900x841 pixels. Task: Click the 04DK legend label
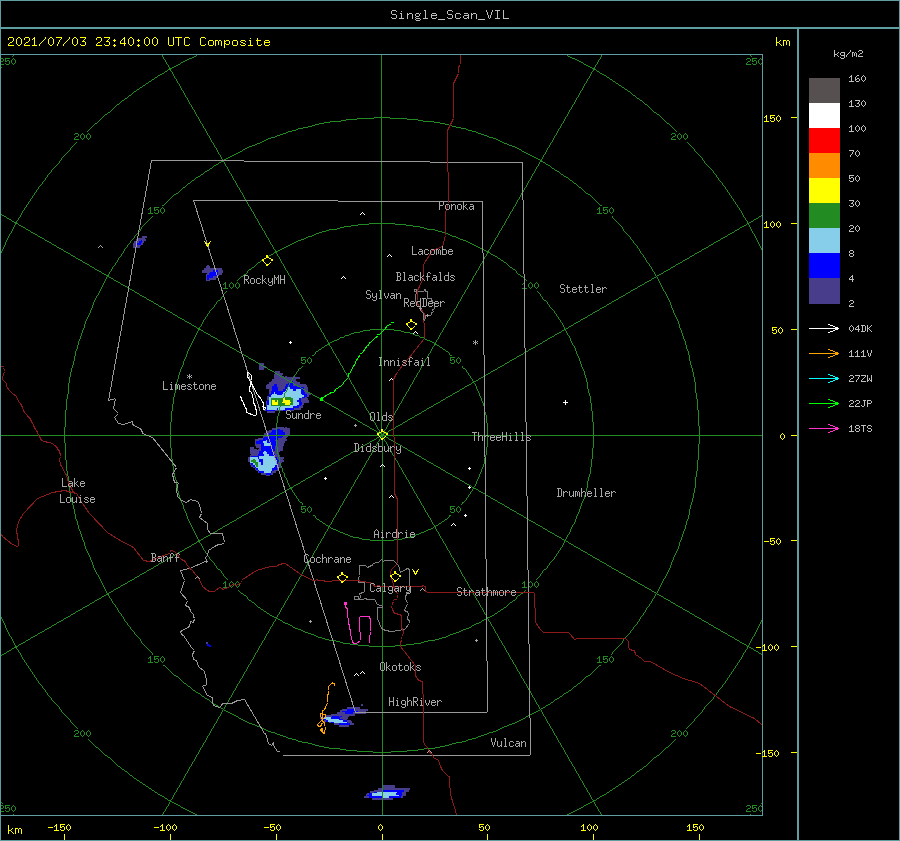tap(860, 328)
